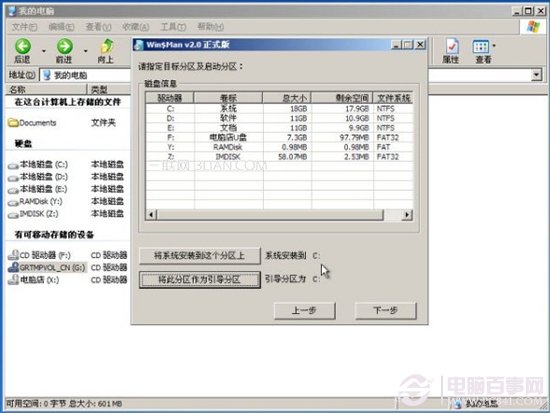Click 名称 column header in My Computer
This screenshot has width=550, height=413.
(46, 89)
